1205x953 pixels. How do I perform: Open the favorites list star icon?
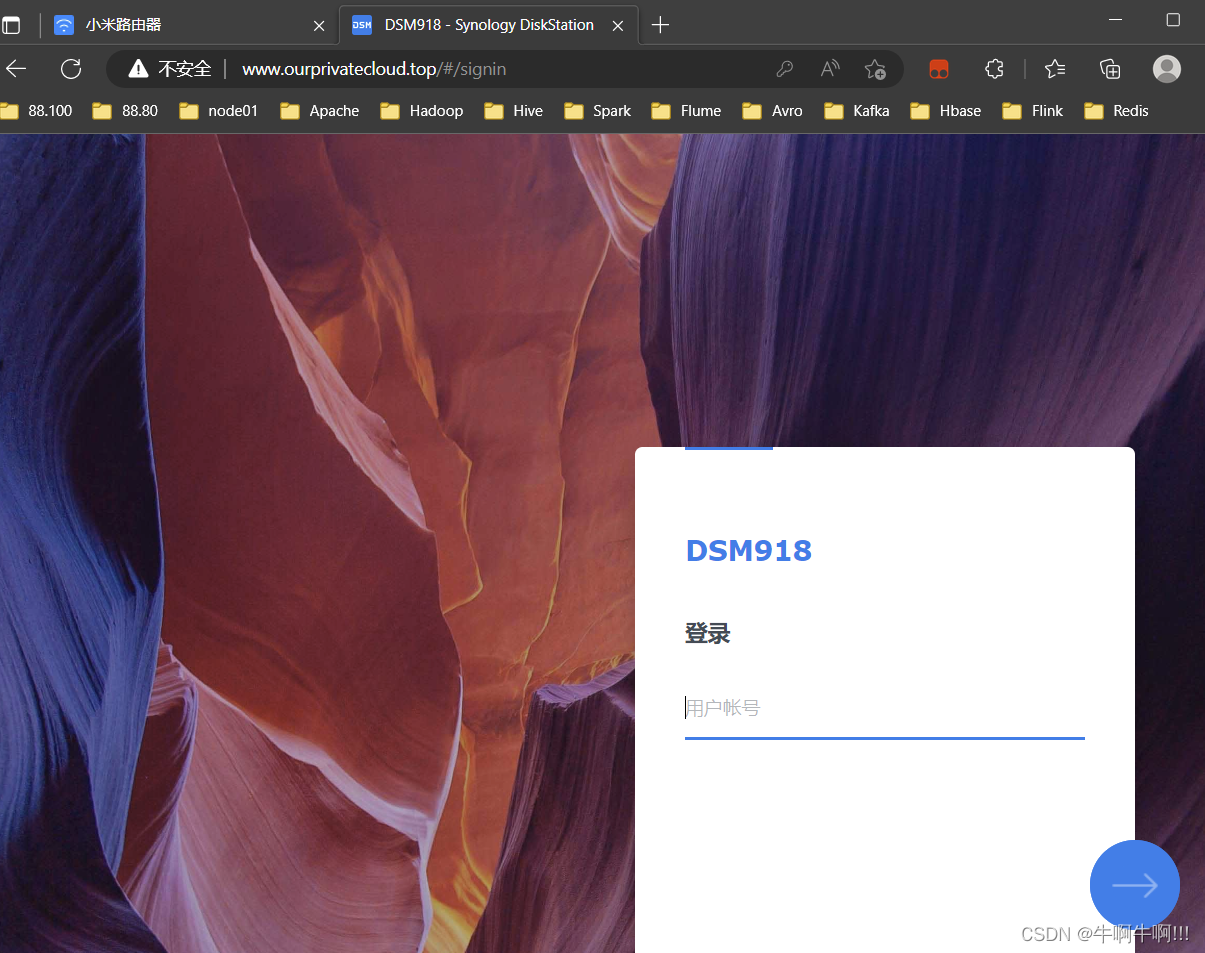tap(1055, 69)
